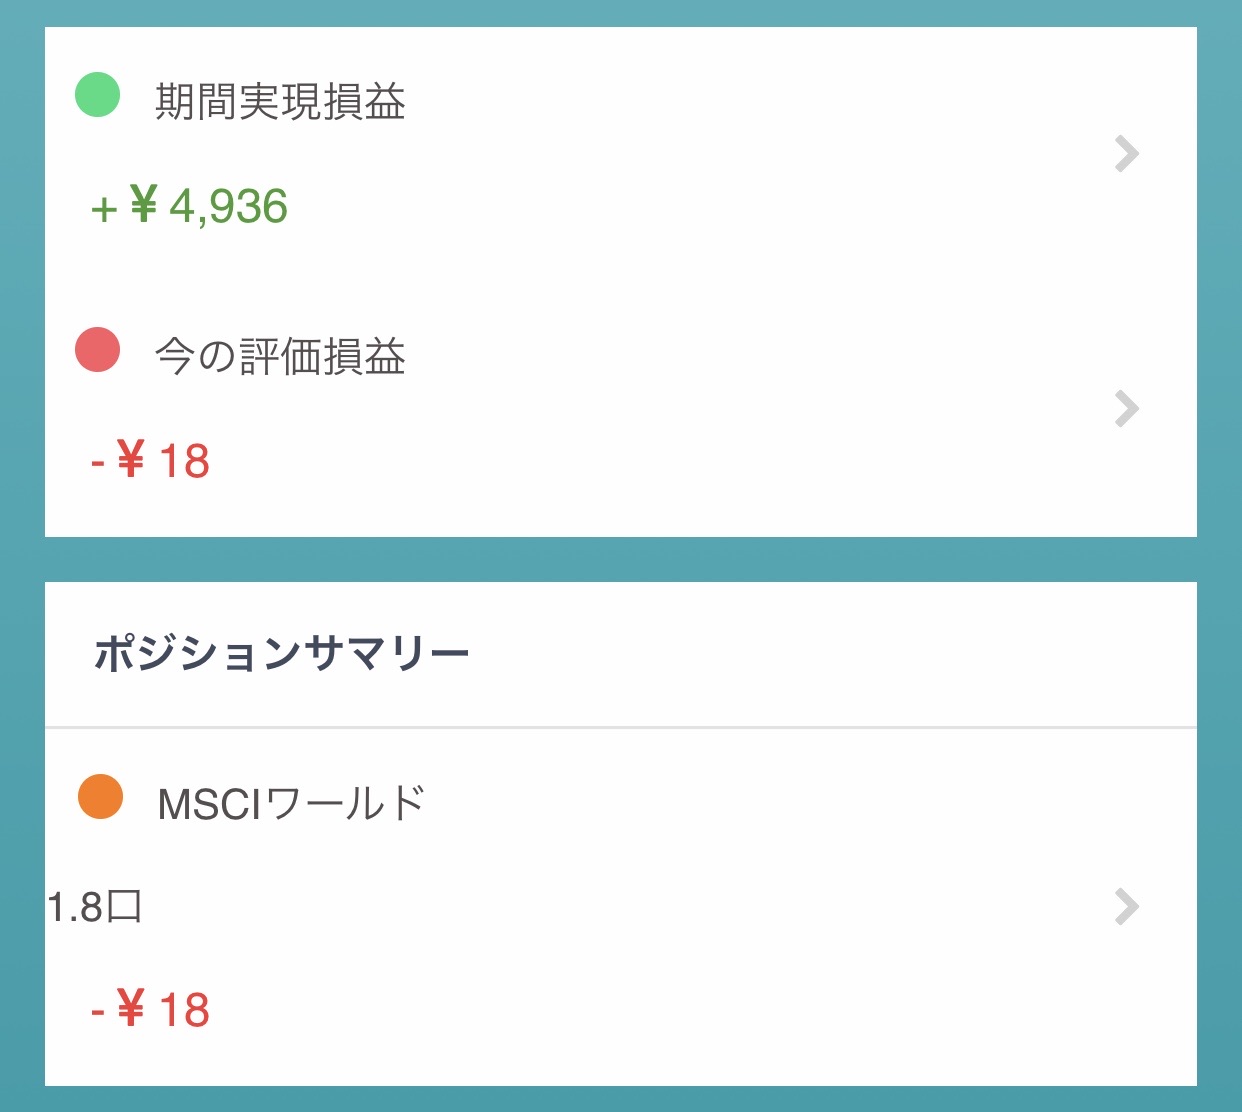
Task: Click the minus sign in MSCIワールド row
Action: 98,1011
